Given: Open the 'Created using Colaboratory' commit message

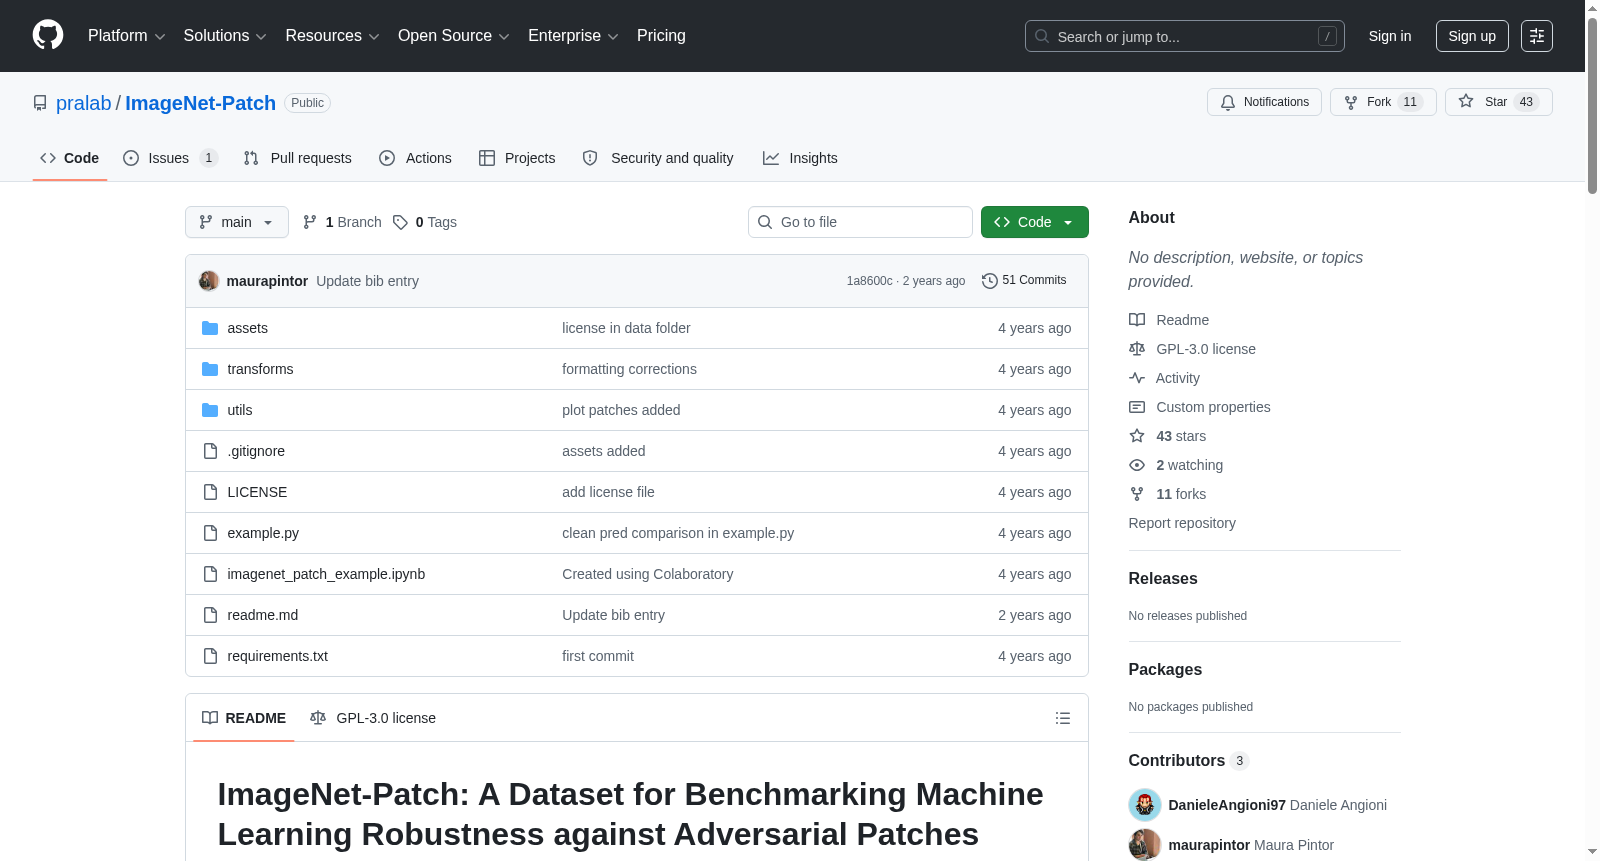Looking at the screenshot, I should tap(648, 574).
